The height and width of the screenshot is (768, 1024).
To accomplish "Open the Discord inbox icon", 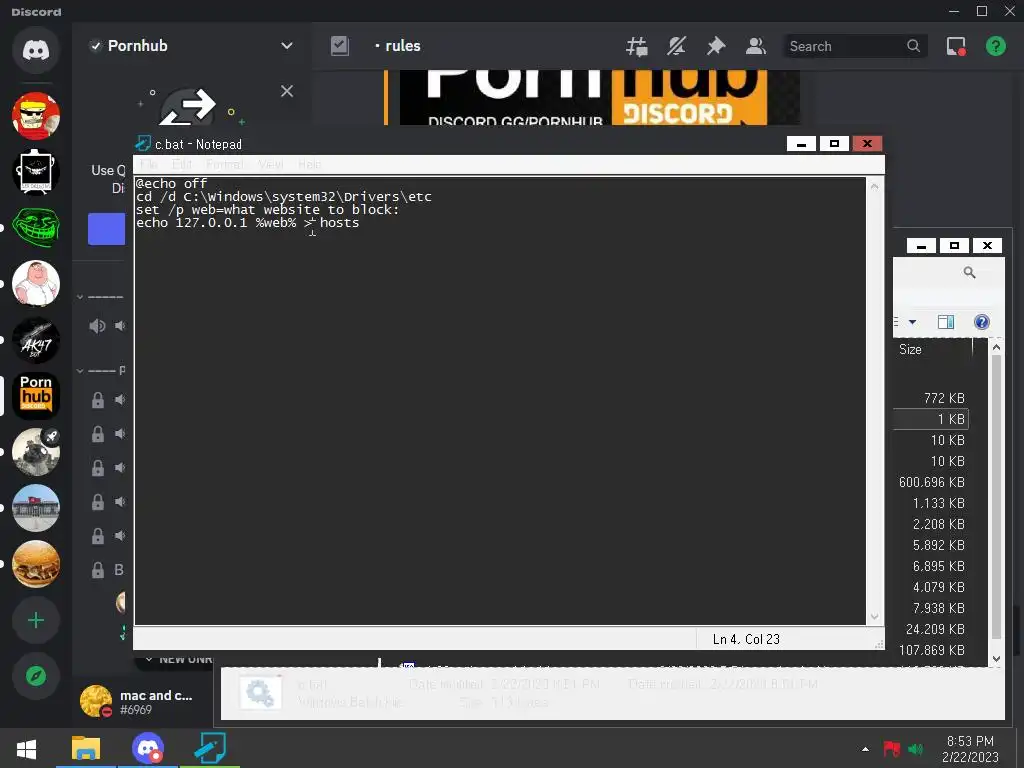I will click(956, 46).
